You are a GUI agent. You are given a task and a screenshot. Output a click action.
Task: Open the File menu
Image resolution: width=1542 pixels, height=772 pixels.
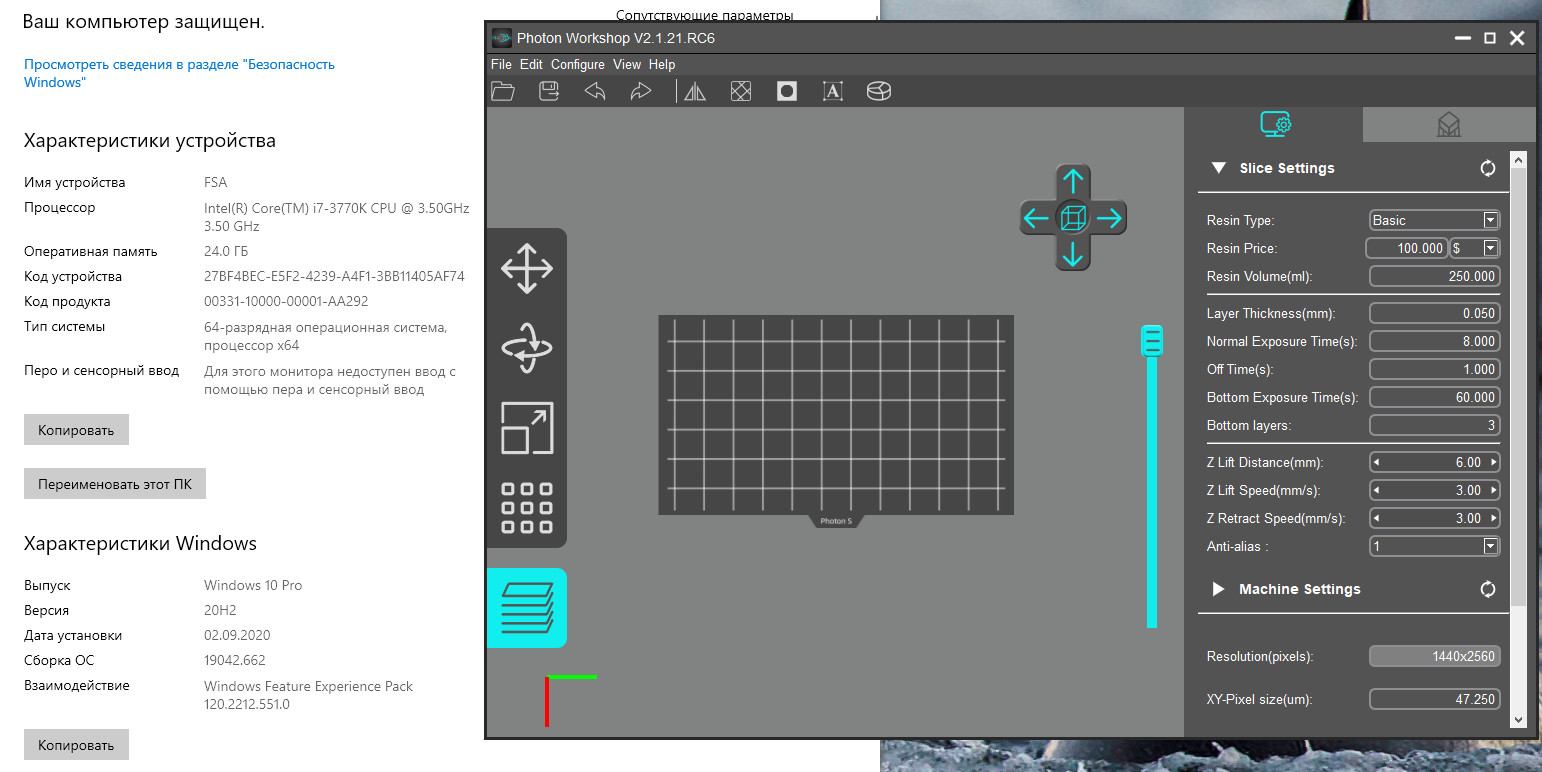(x=501, y=64)
